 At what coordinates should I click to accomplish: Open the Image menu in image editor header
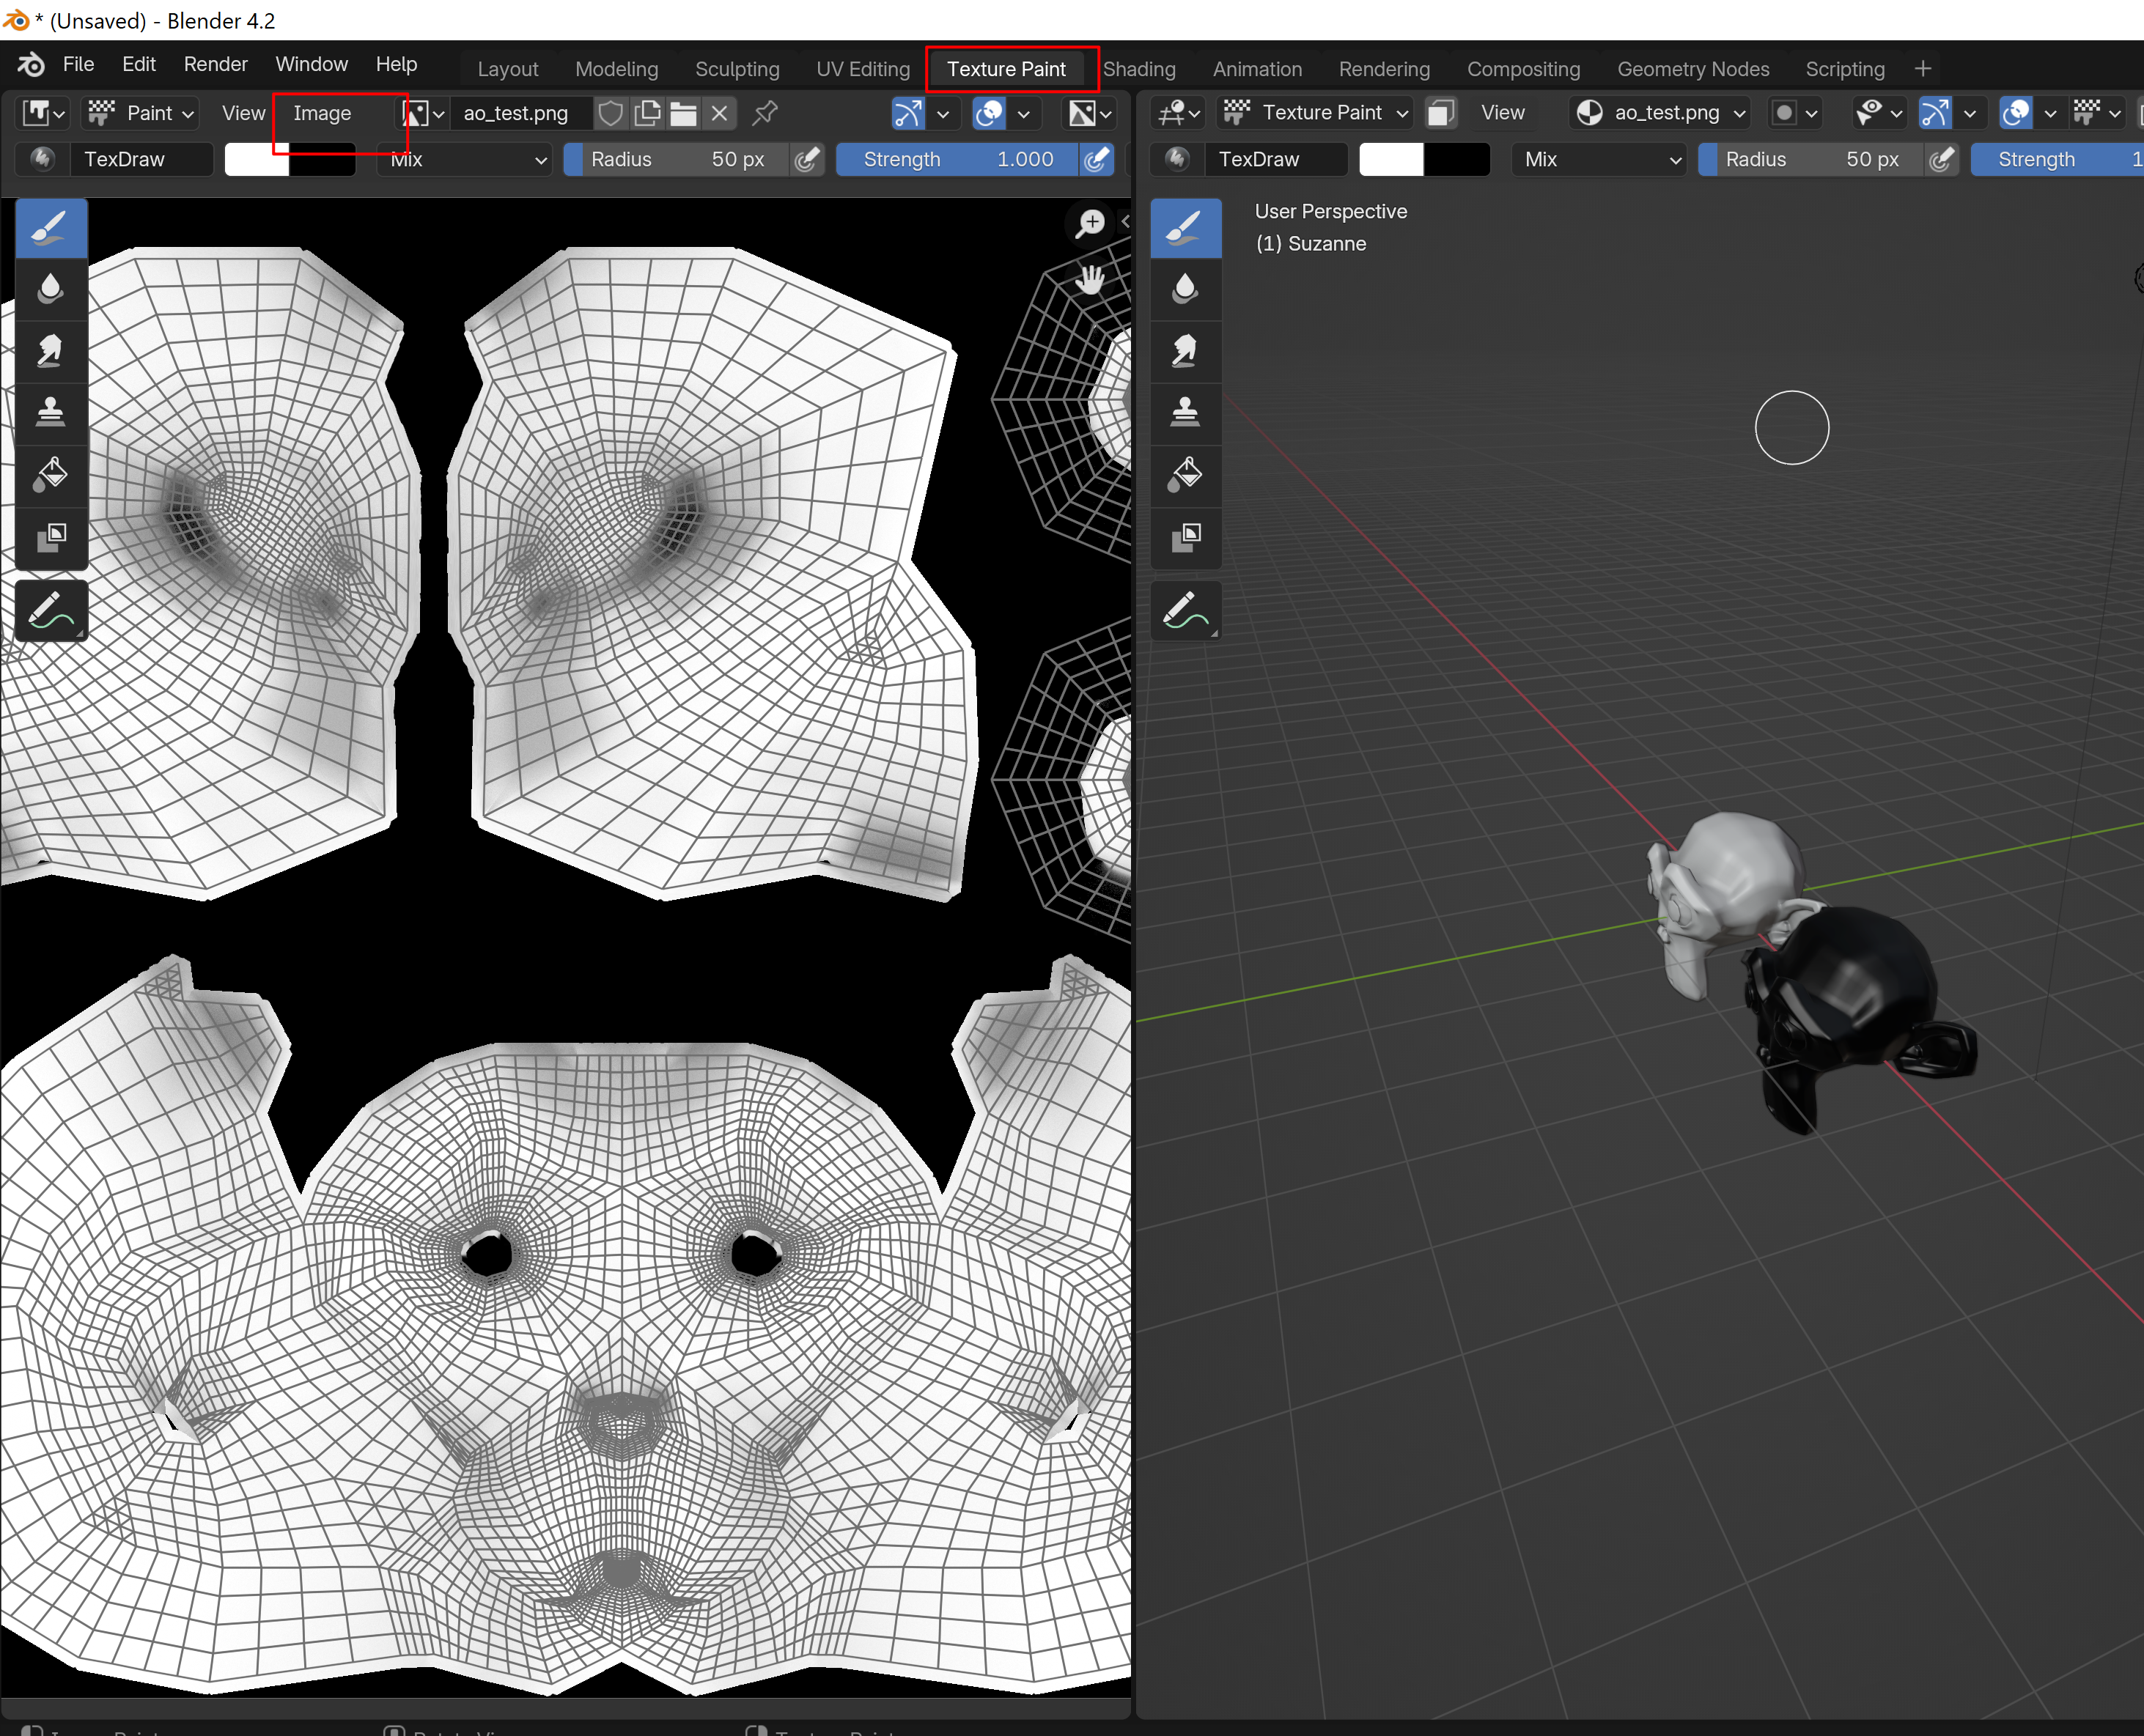click(322, 113)
